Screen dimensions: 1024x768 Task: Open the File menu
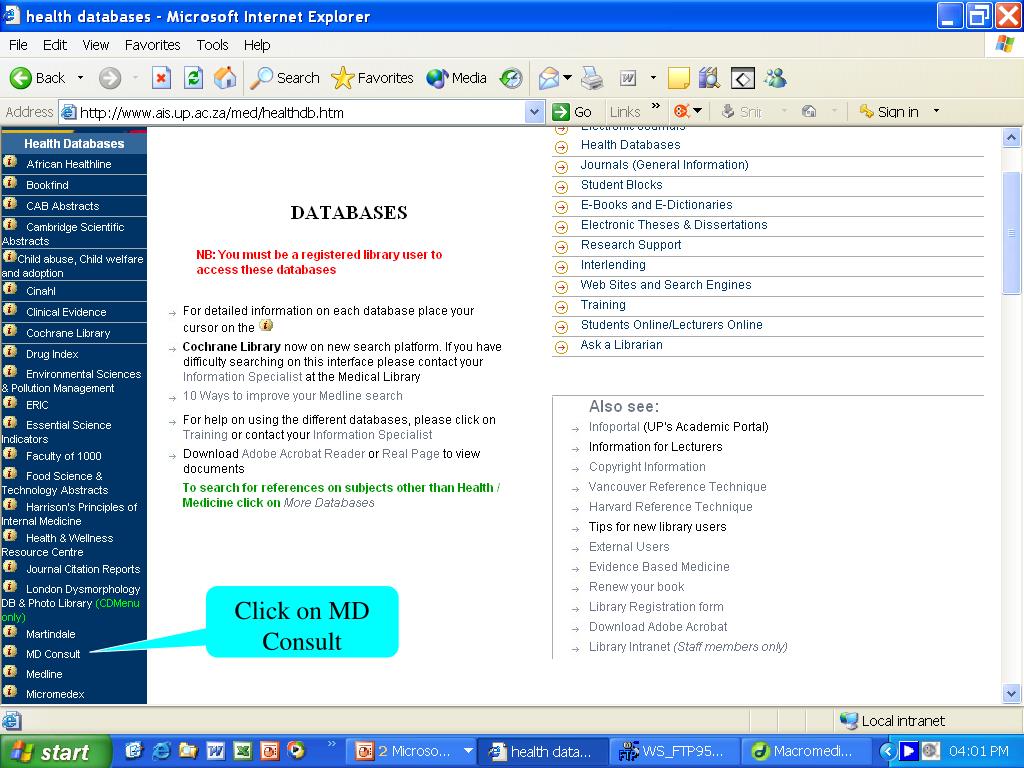point(18,45)
